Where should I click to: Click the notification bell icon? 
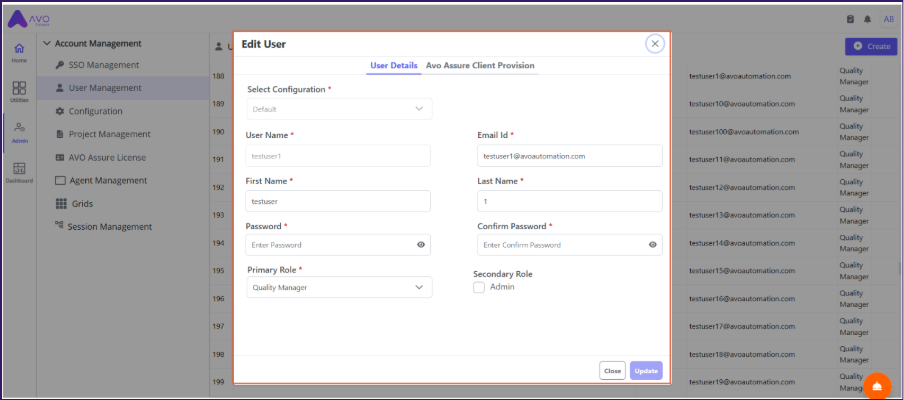(867, 19)
